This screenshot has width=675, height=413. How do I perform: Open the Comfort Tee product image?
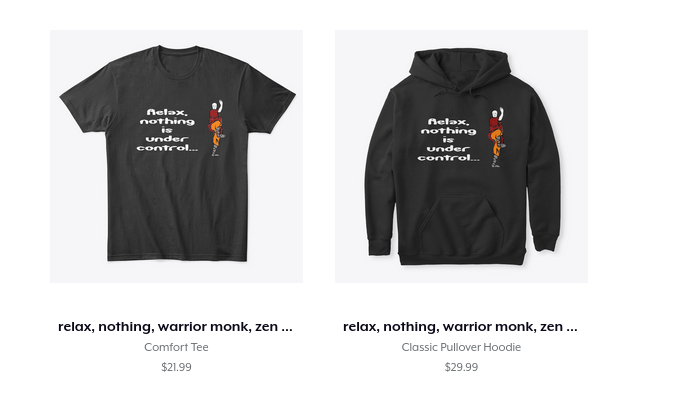176,156
